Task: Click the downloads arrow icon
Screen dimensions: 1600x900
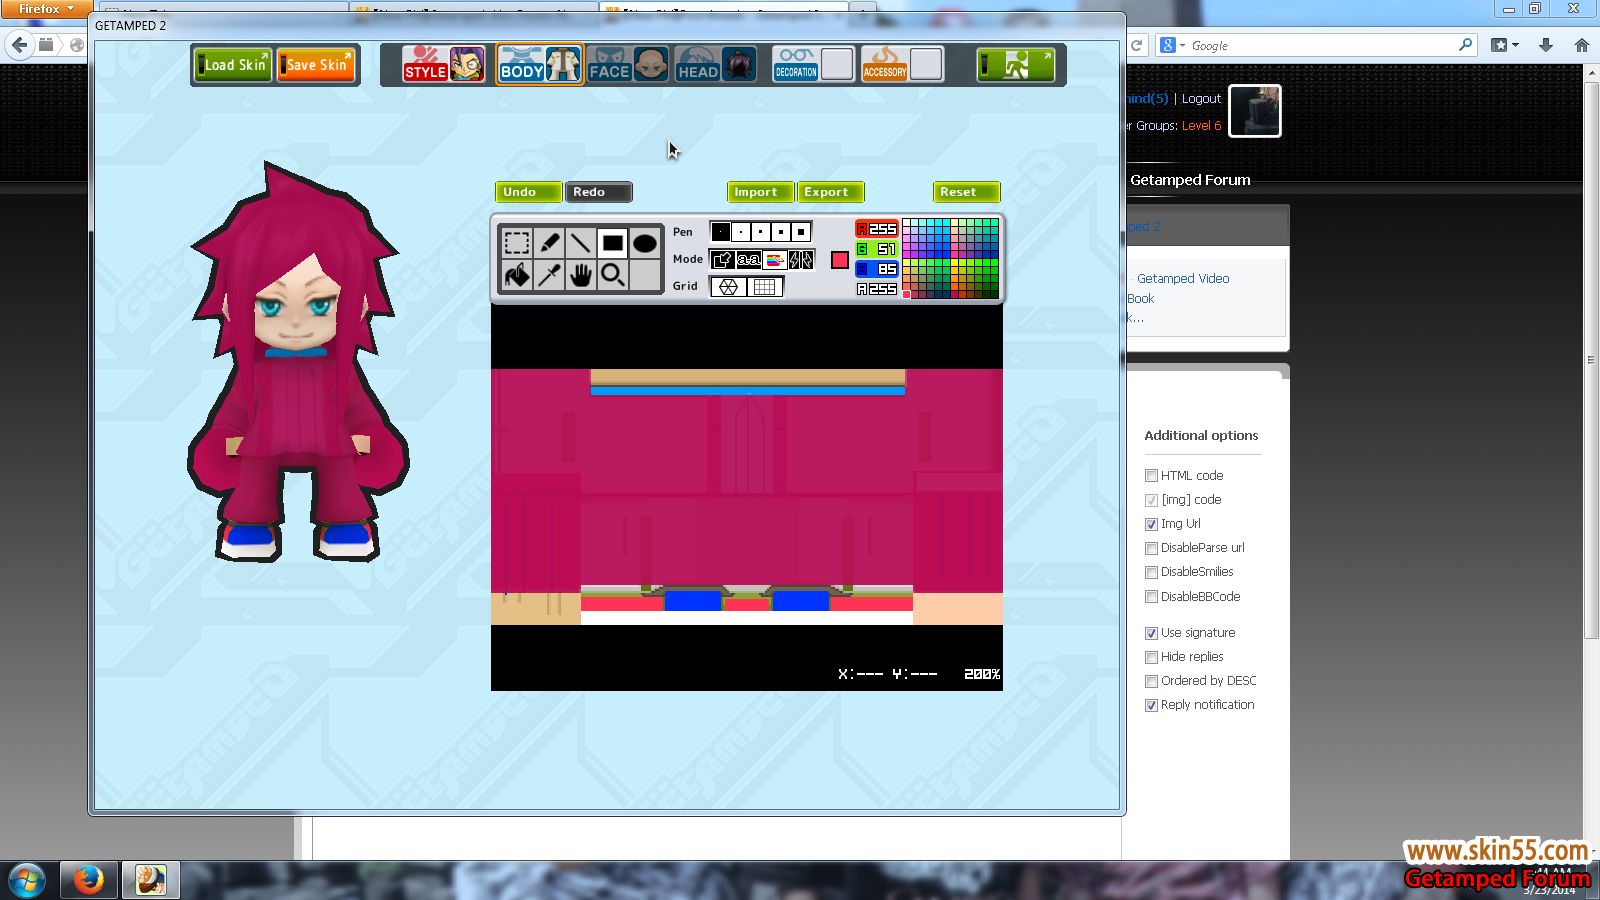Action: point(1546,45)
